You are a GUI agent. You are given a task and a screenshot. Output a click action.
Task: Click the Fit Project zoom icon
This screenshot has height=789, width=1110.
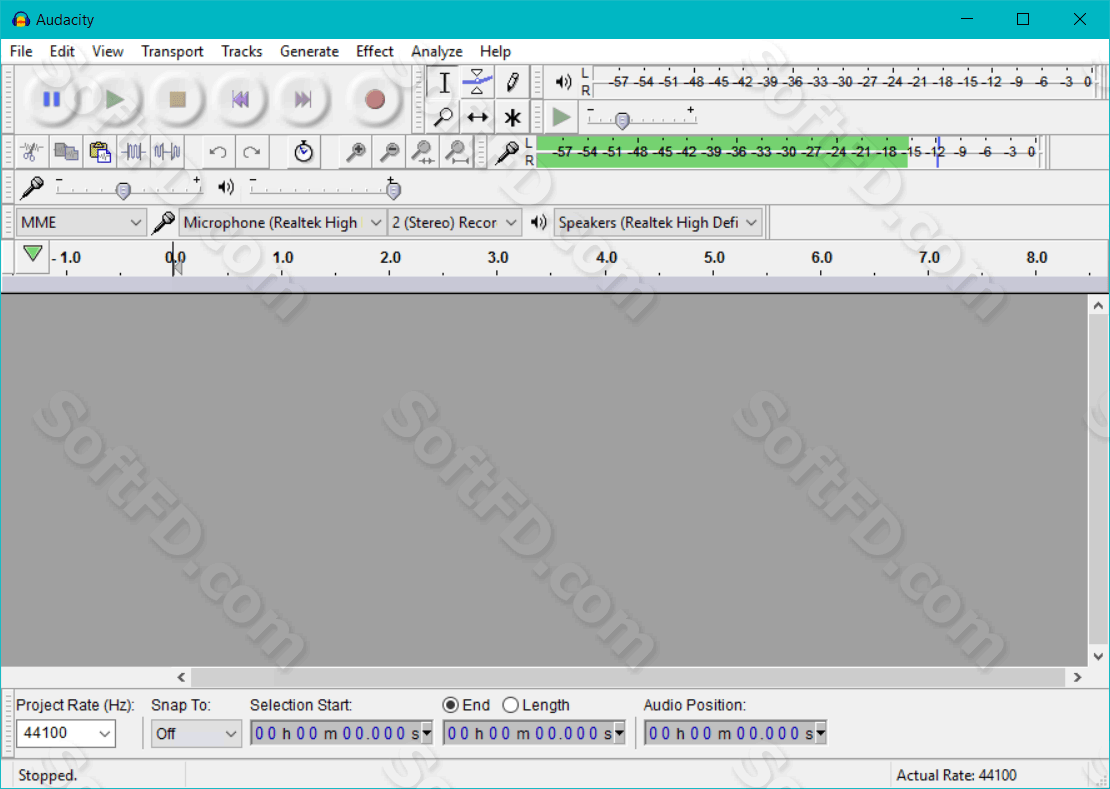coord(457,151)
